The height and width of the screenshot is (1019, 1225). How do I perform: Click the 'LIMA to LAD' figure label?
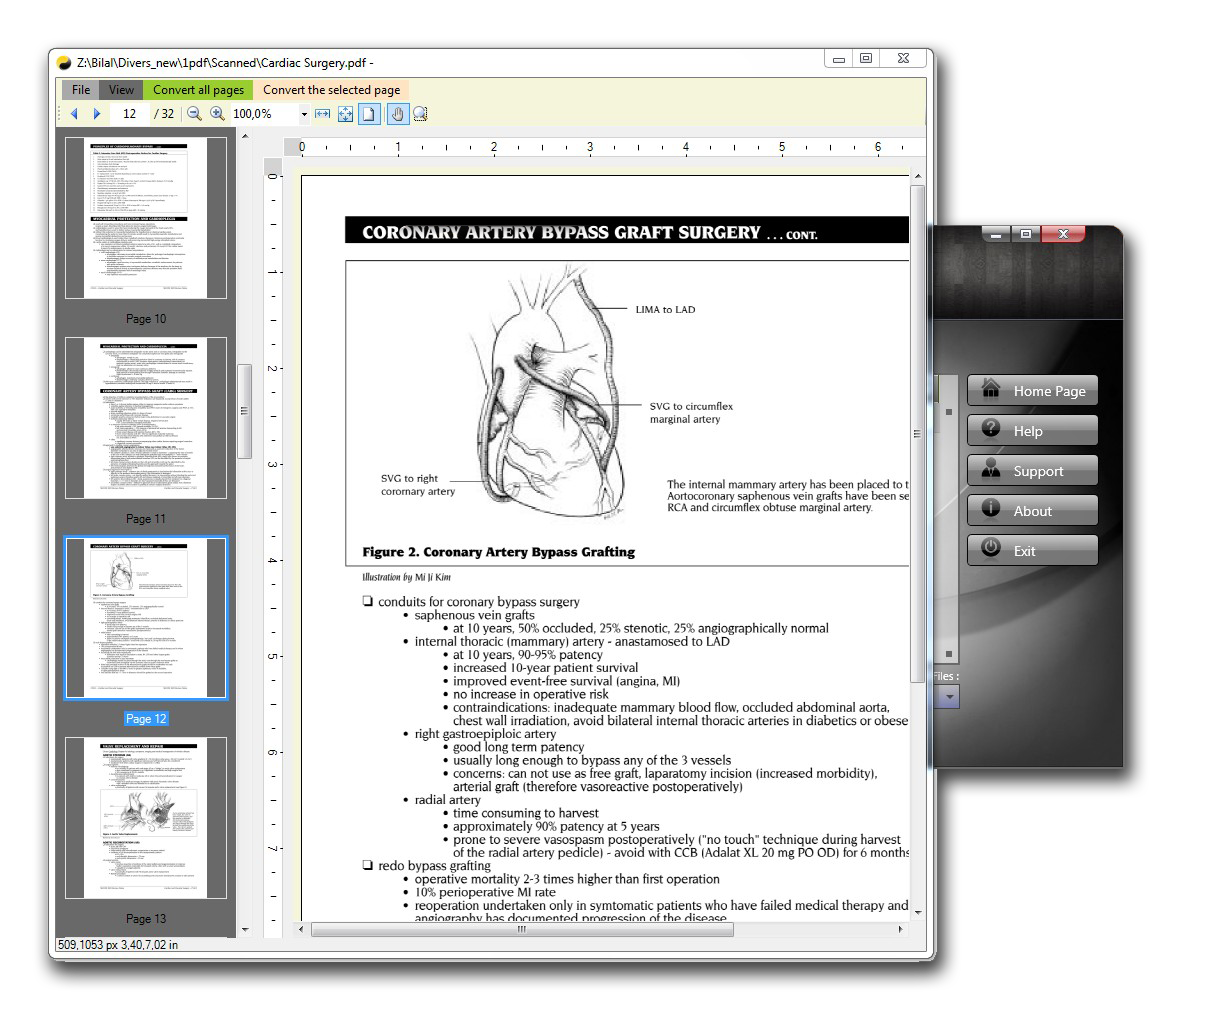pyautogui.click(x=665, y=310)
